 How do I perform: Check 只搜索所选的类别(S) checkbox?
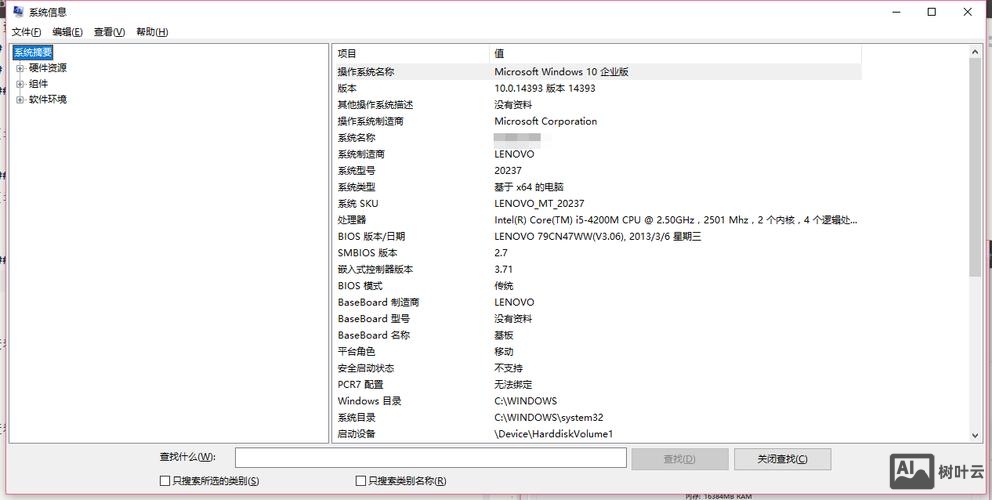pyautogui.click(x=165, y=481)
